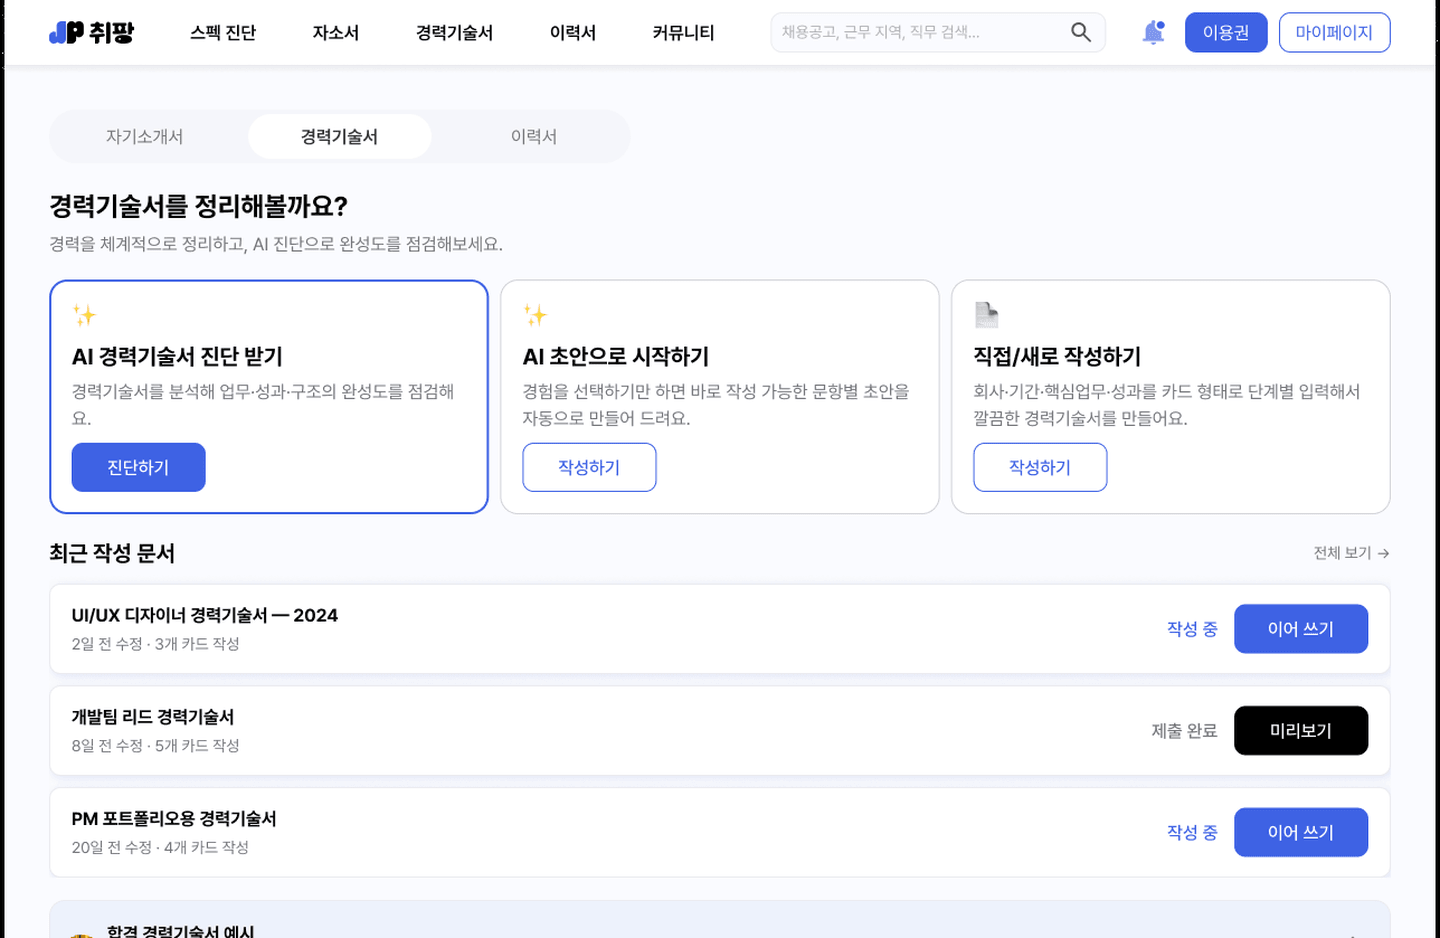Open 이력서 in the top navigation bar
Screen dimensions: 1440x938
coord(573,33)
